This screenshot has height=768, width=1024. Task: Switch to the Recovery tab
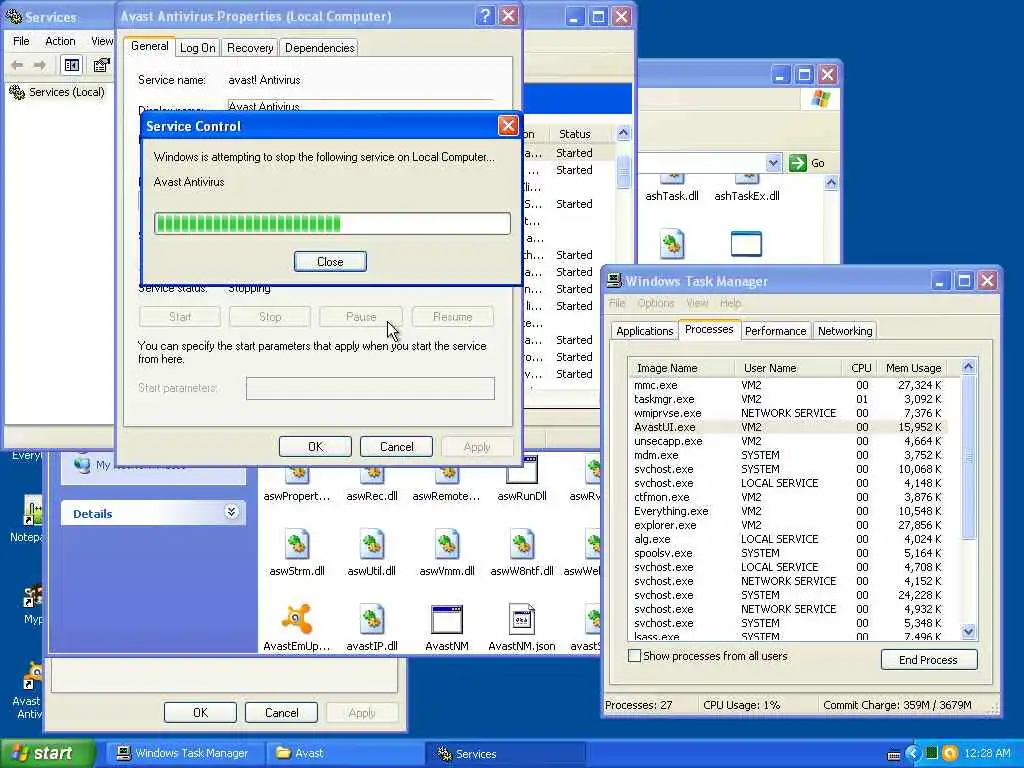250,48
